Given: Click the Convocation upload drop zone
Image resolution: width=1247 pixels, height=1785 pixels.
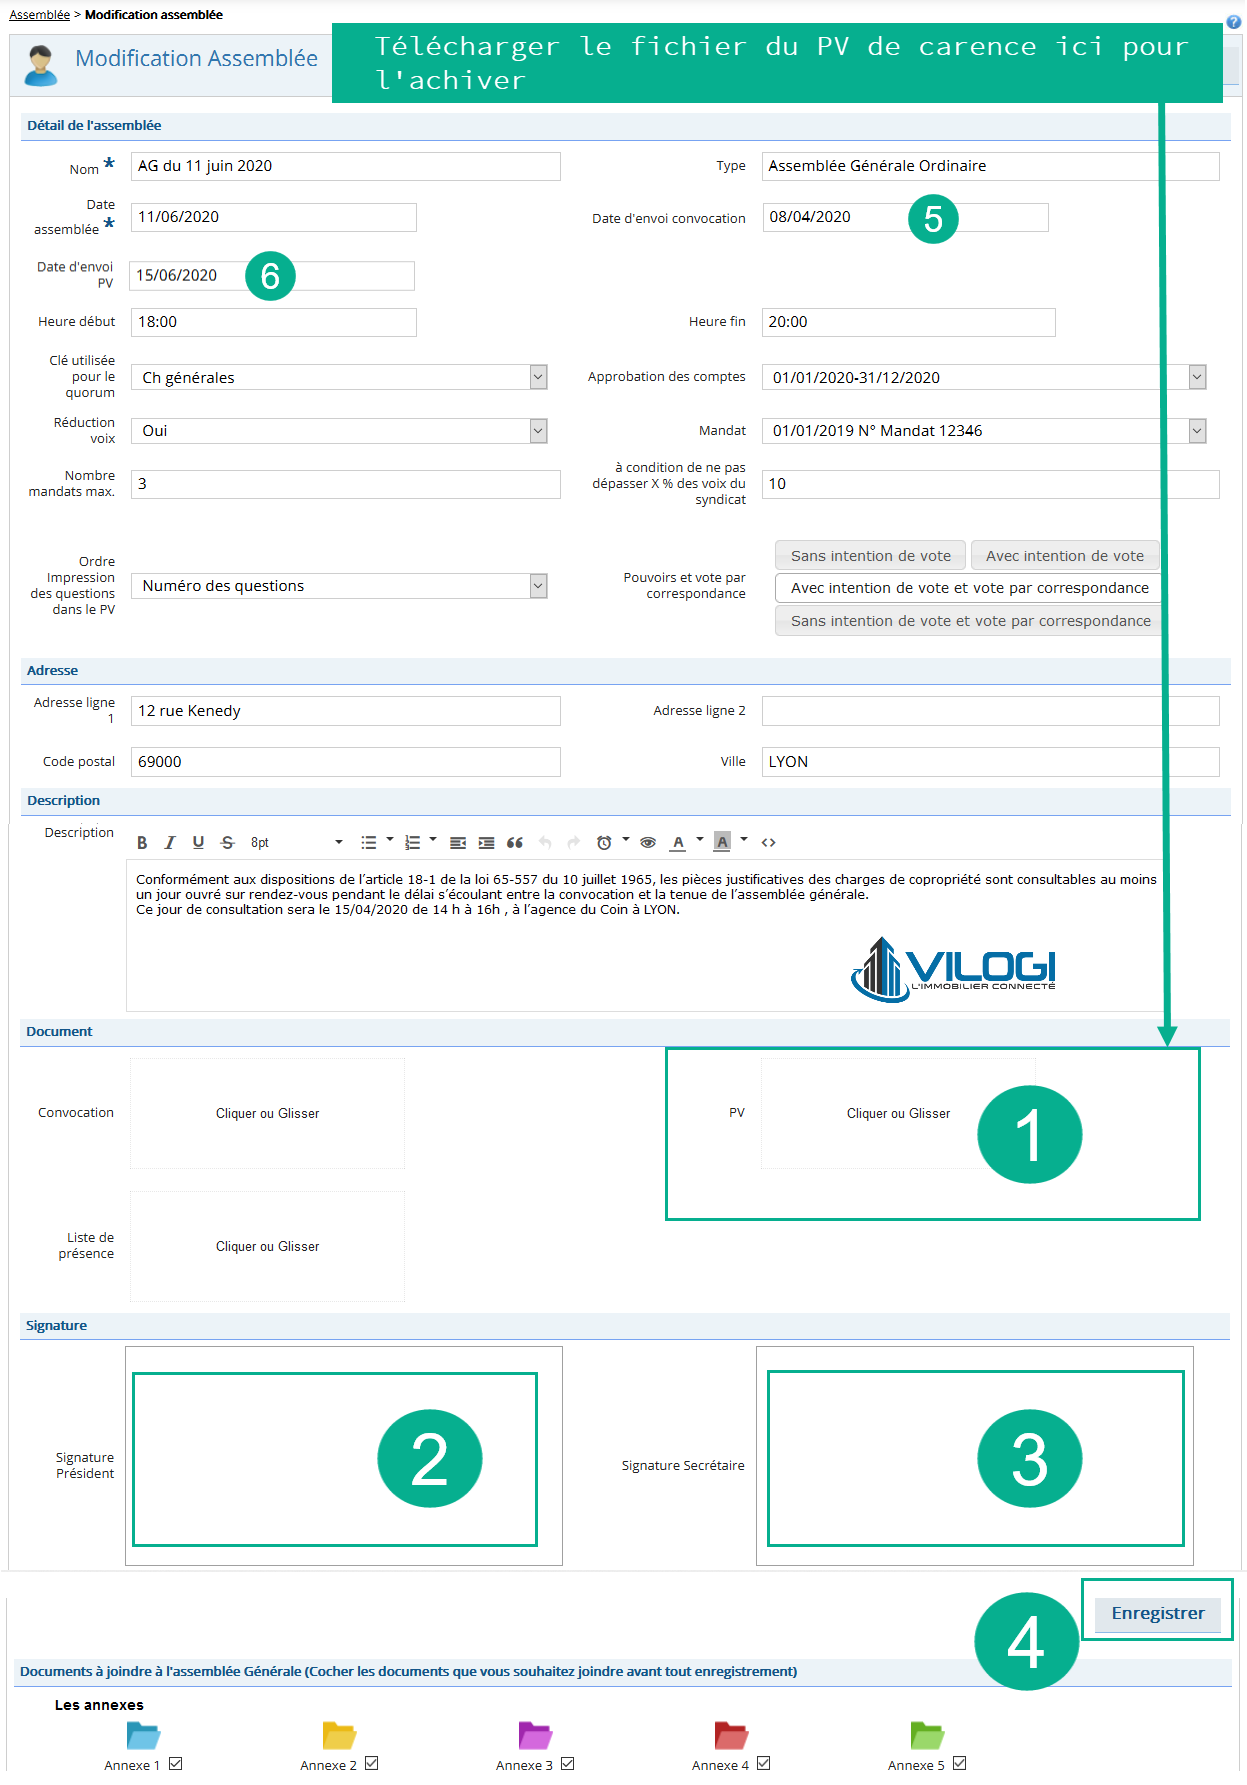Looking at the screenshot, I should coord(267,1113).
